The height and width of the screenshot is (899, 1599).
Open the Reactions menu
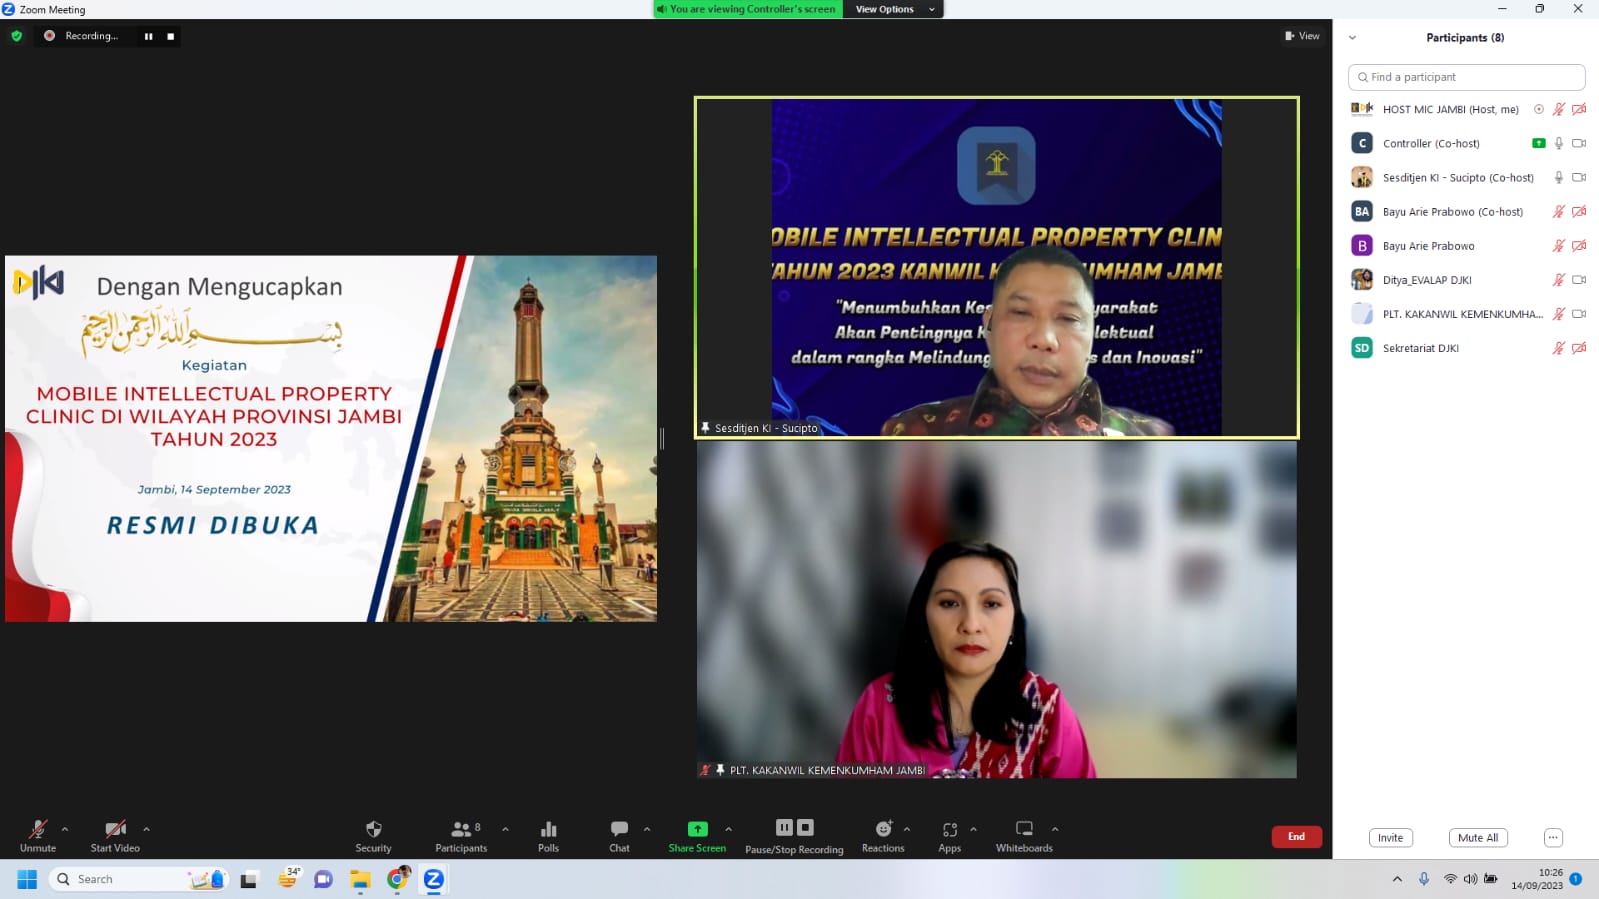coord(883,836)
